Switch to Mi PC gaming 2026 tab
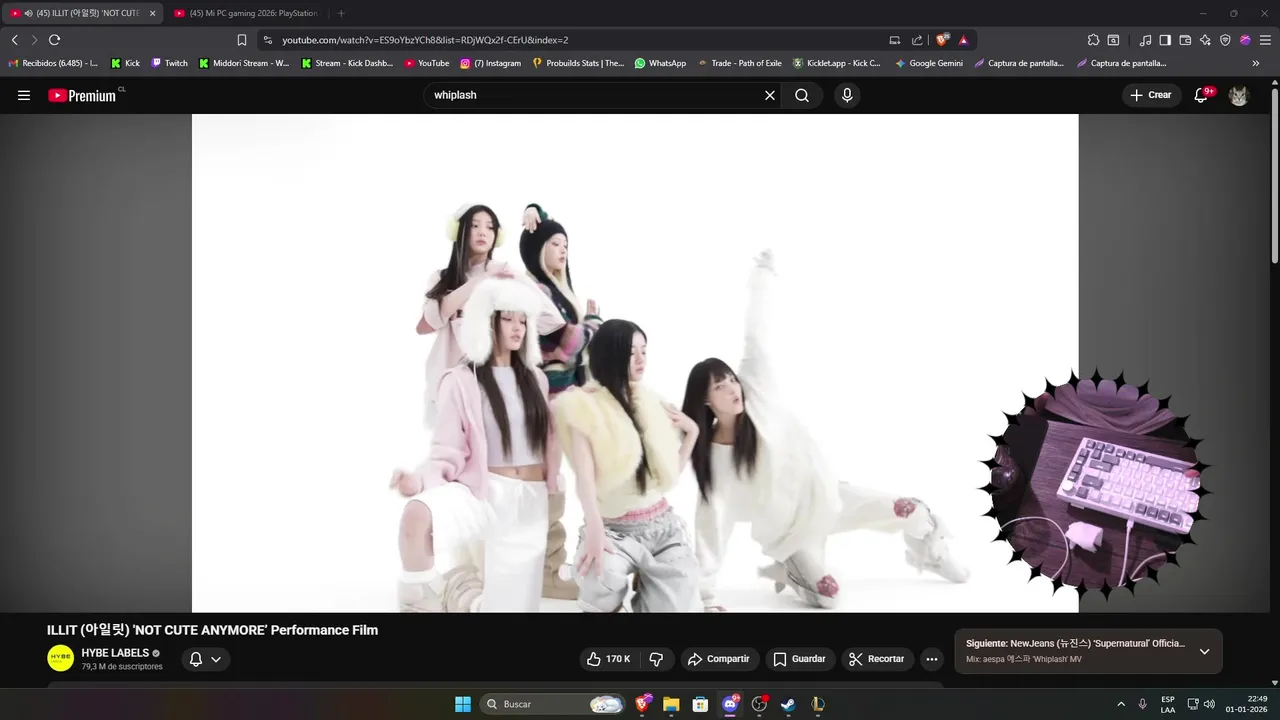1280x720 pixels. pyautogui.click(x=245, y=13)
